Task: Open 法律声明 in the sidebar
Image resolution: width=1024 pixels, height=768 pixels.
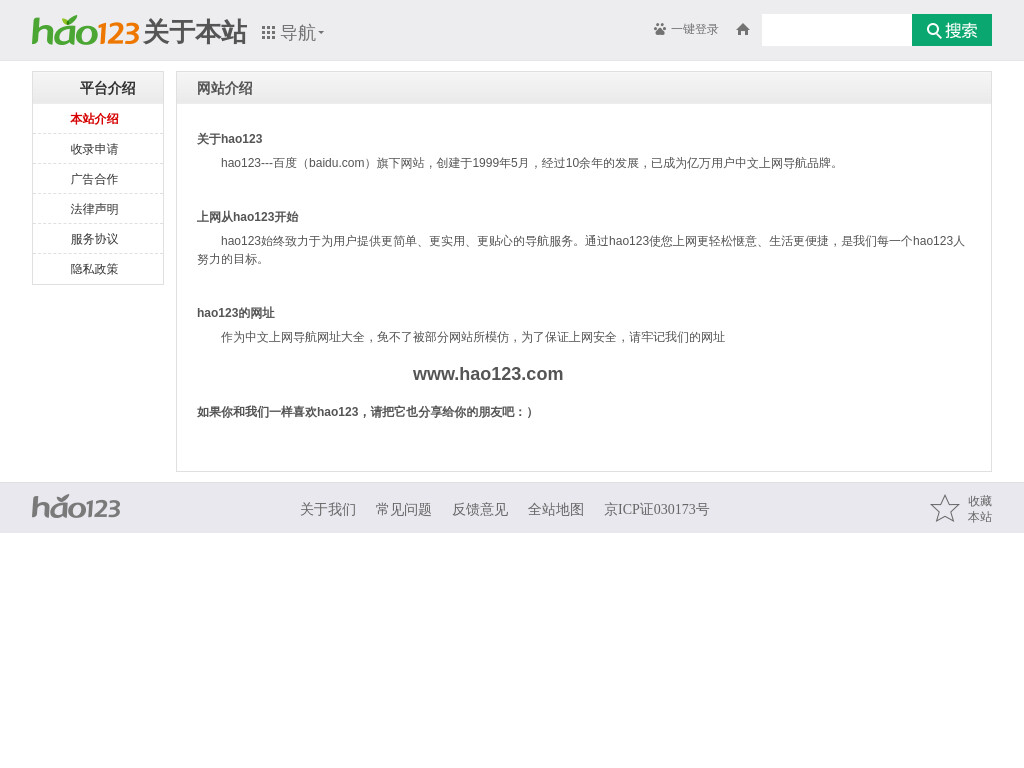Action: coord(95,209)
